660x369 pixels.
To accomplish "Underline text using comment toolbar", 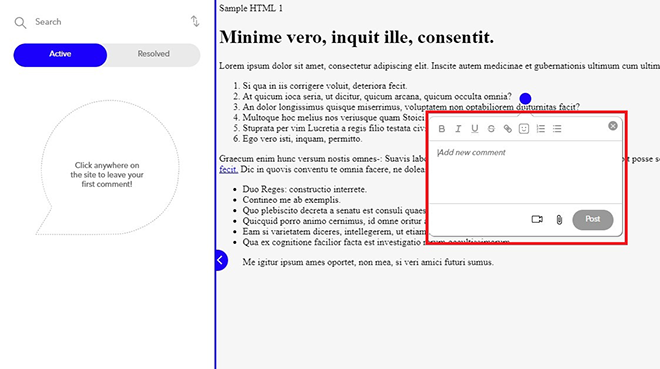I will click(x=474, y=129).
